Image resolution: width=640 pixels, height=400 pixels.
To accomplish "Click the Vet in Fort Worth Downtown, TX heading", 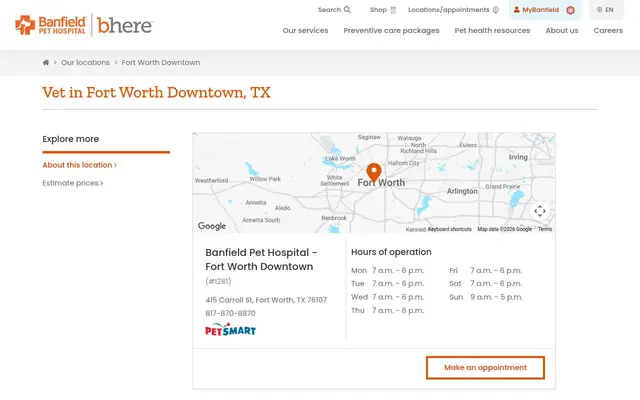I will click(156, 93).
